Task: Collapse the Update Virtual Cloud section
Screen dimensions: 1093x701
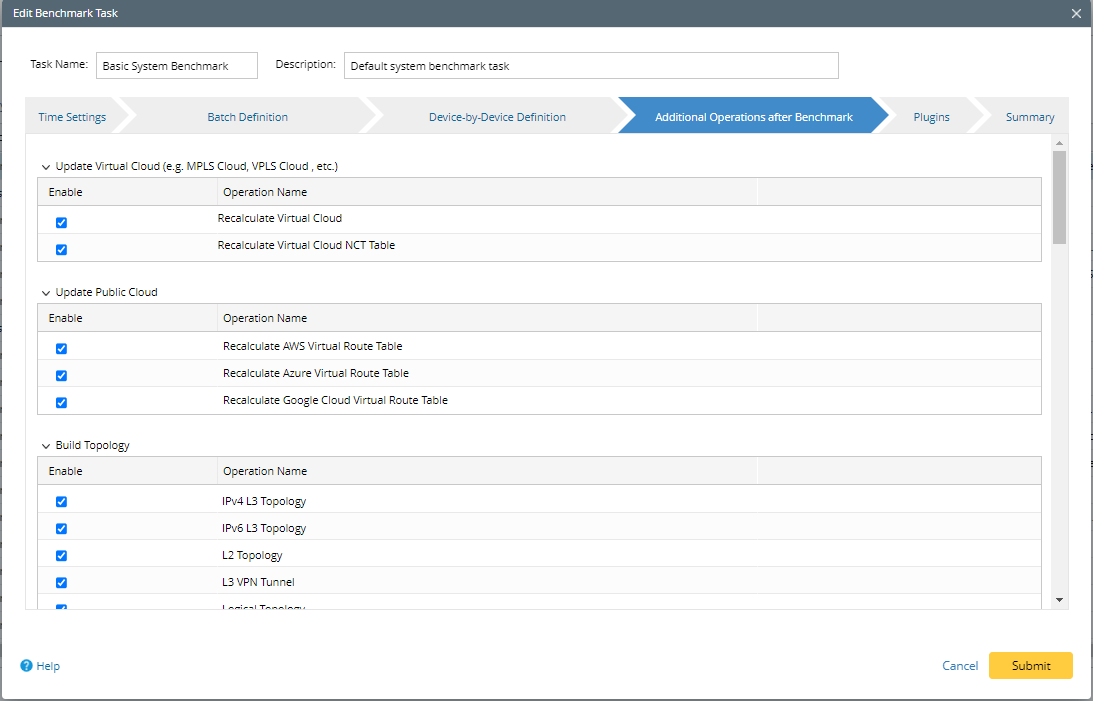Action: 45,167
